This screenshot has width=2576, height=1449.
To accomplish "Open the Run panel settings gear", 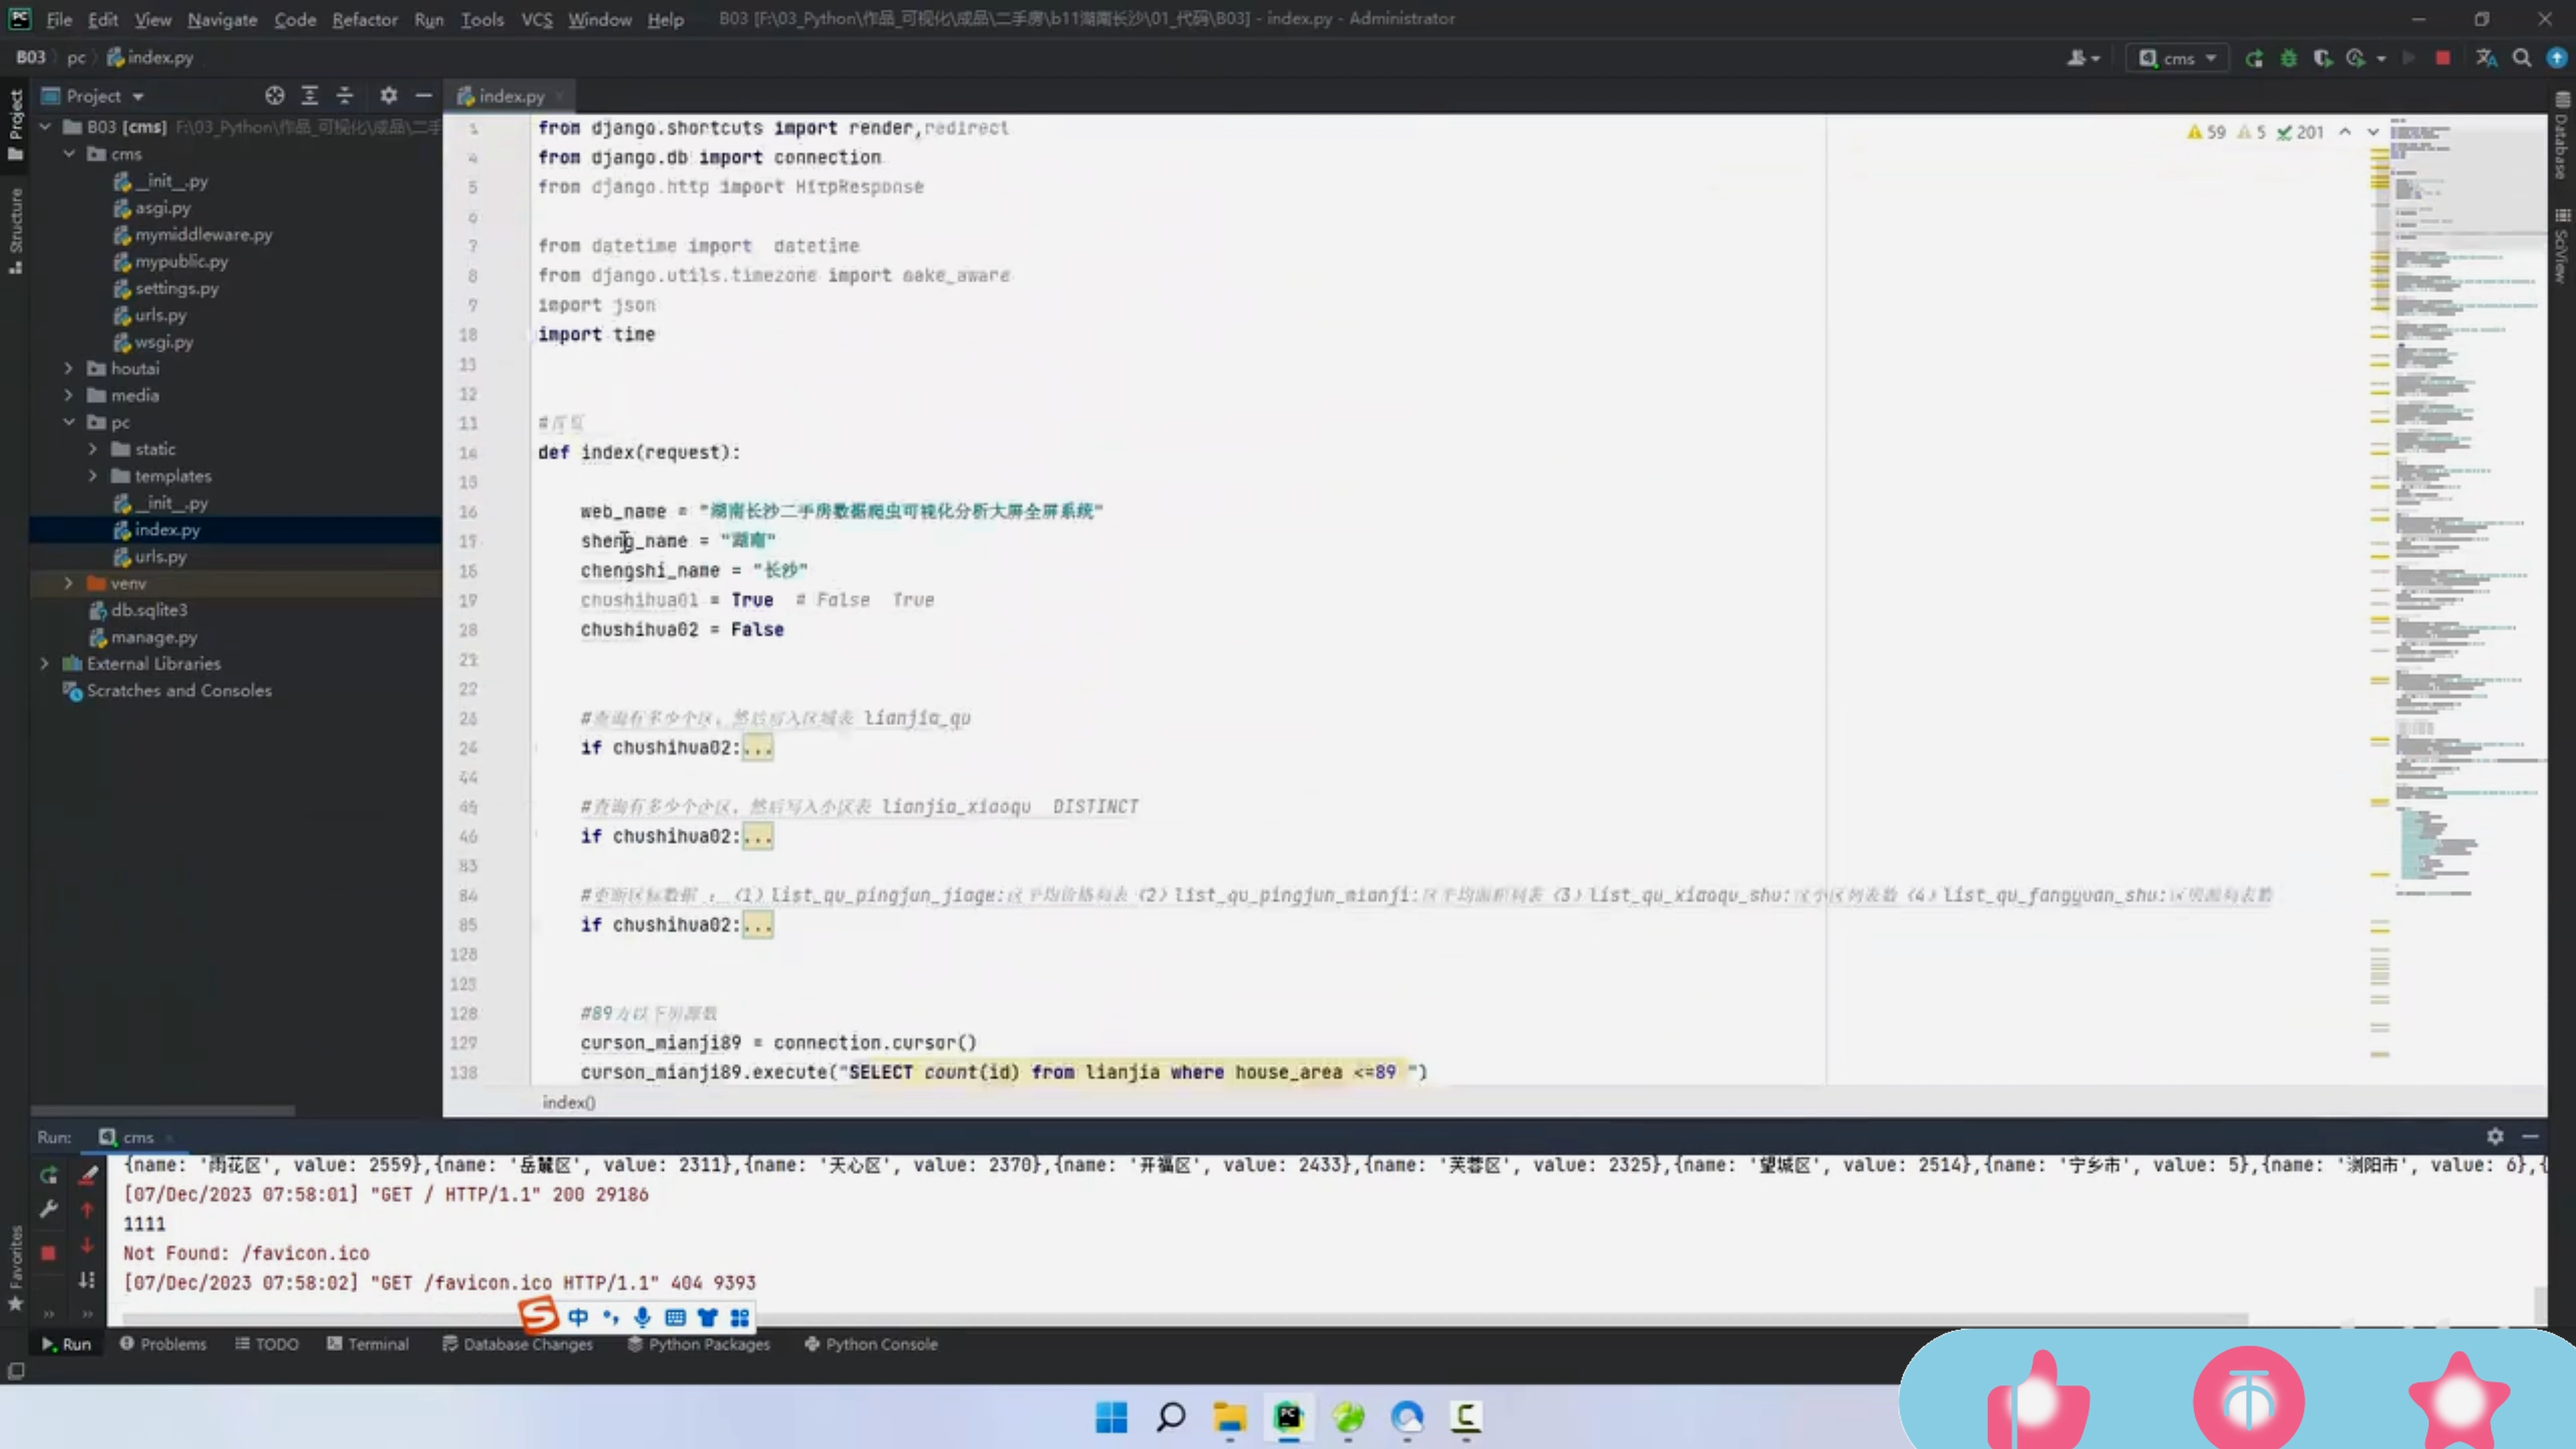I will tap(2495, 1136).
